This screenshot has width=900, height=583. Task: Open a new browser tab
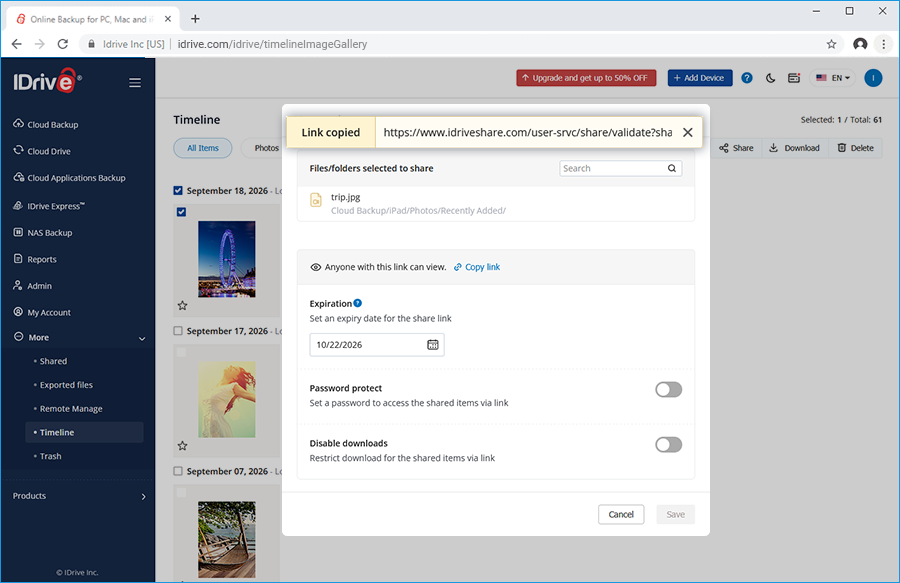tap(195, 19)
